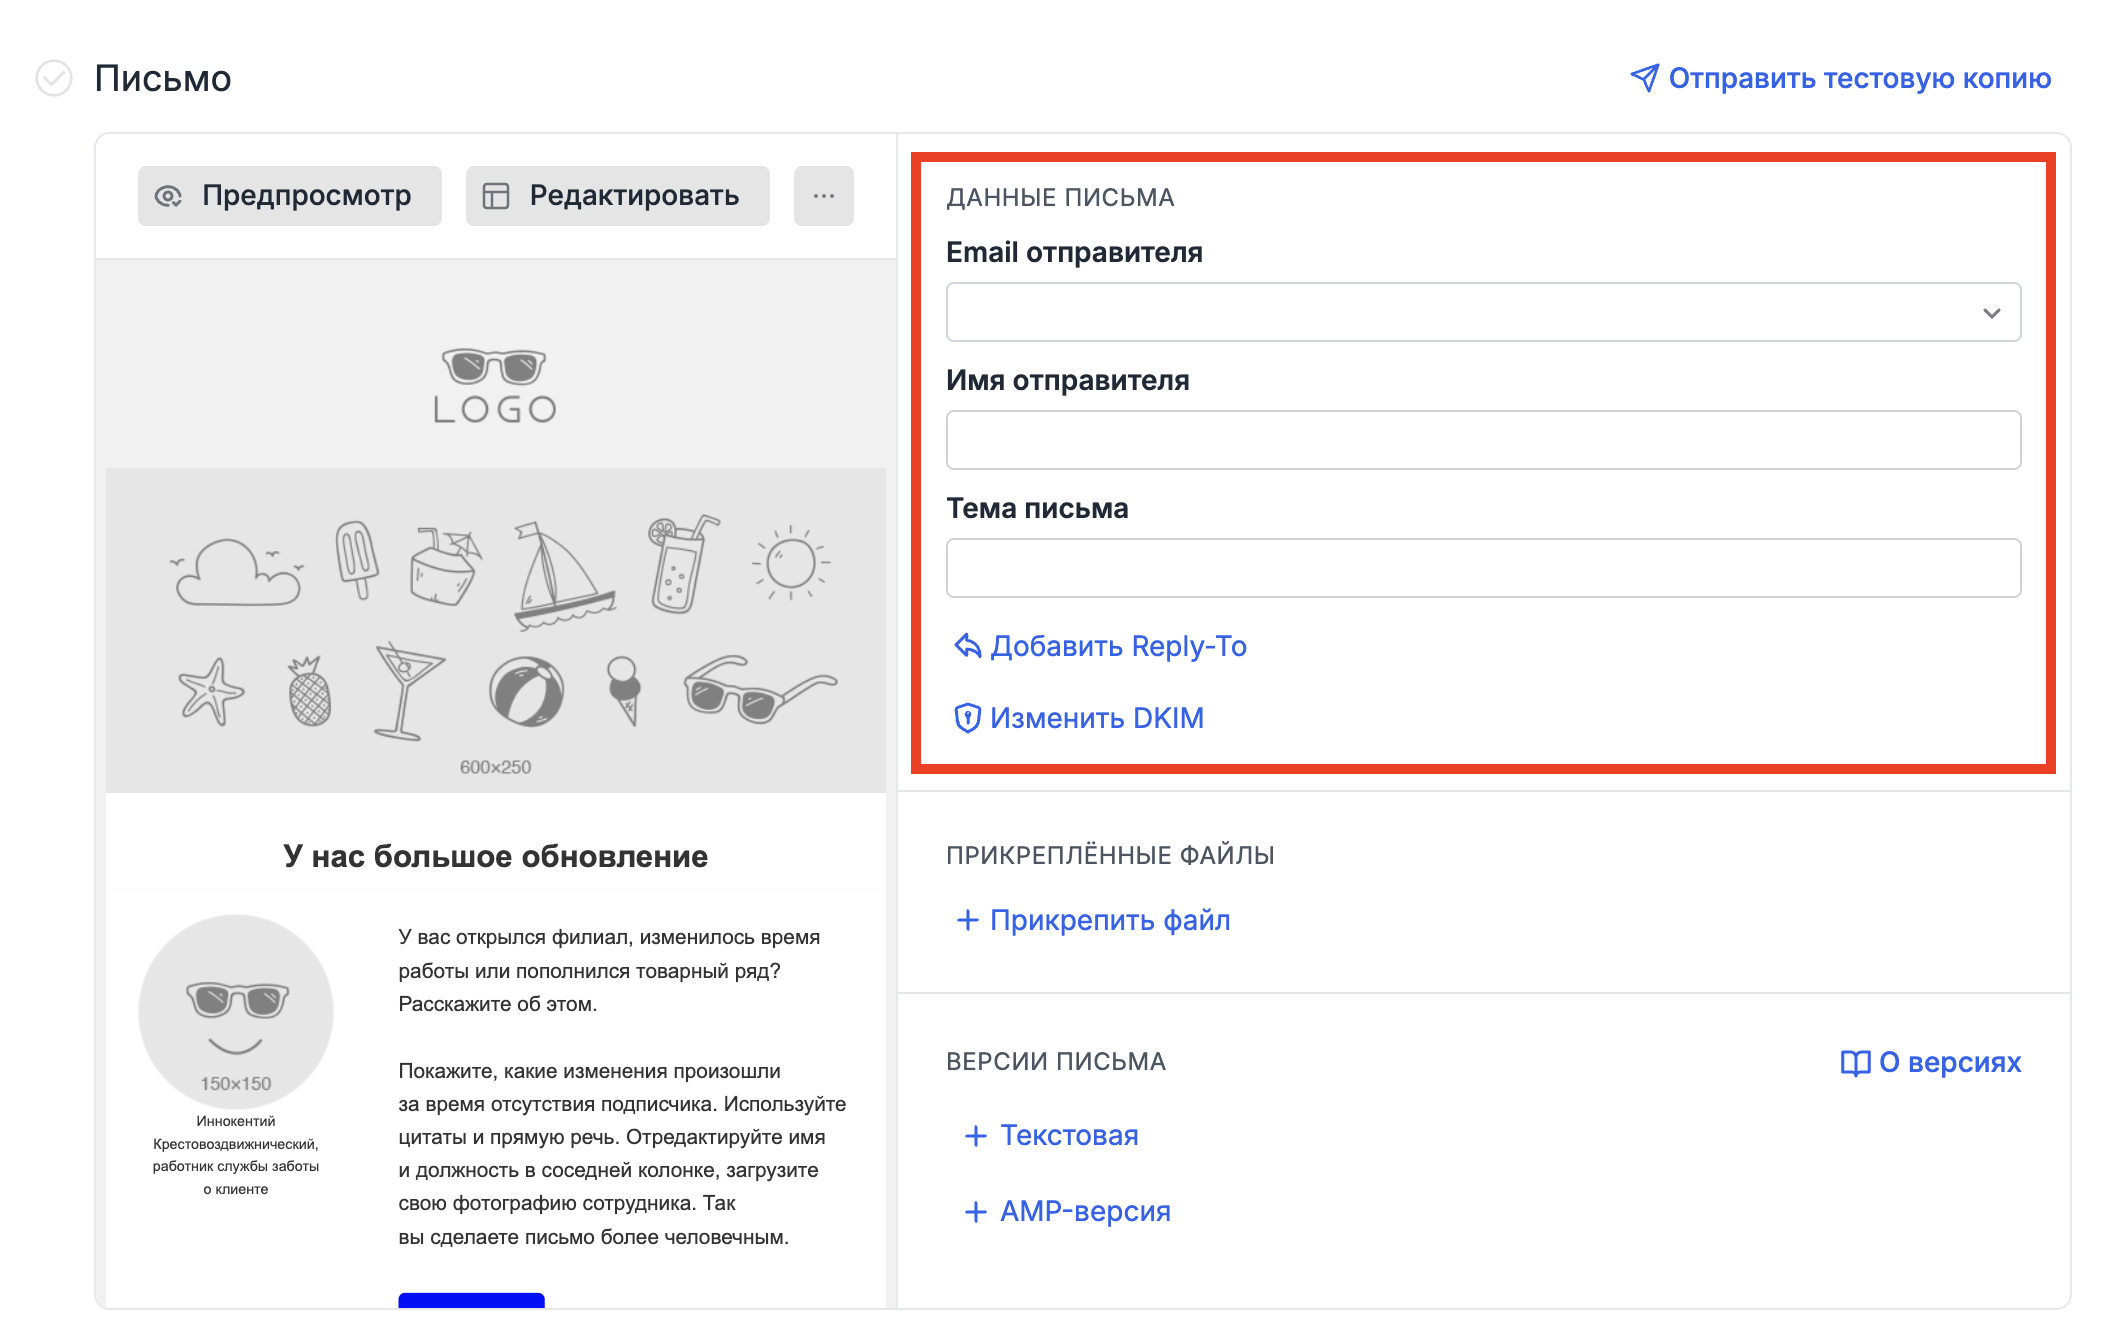Click the shield icon beside Изменить DKIM

tap(967, 718)
